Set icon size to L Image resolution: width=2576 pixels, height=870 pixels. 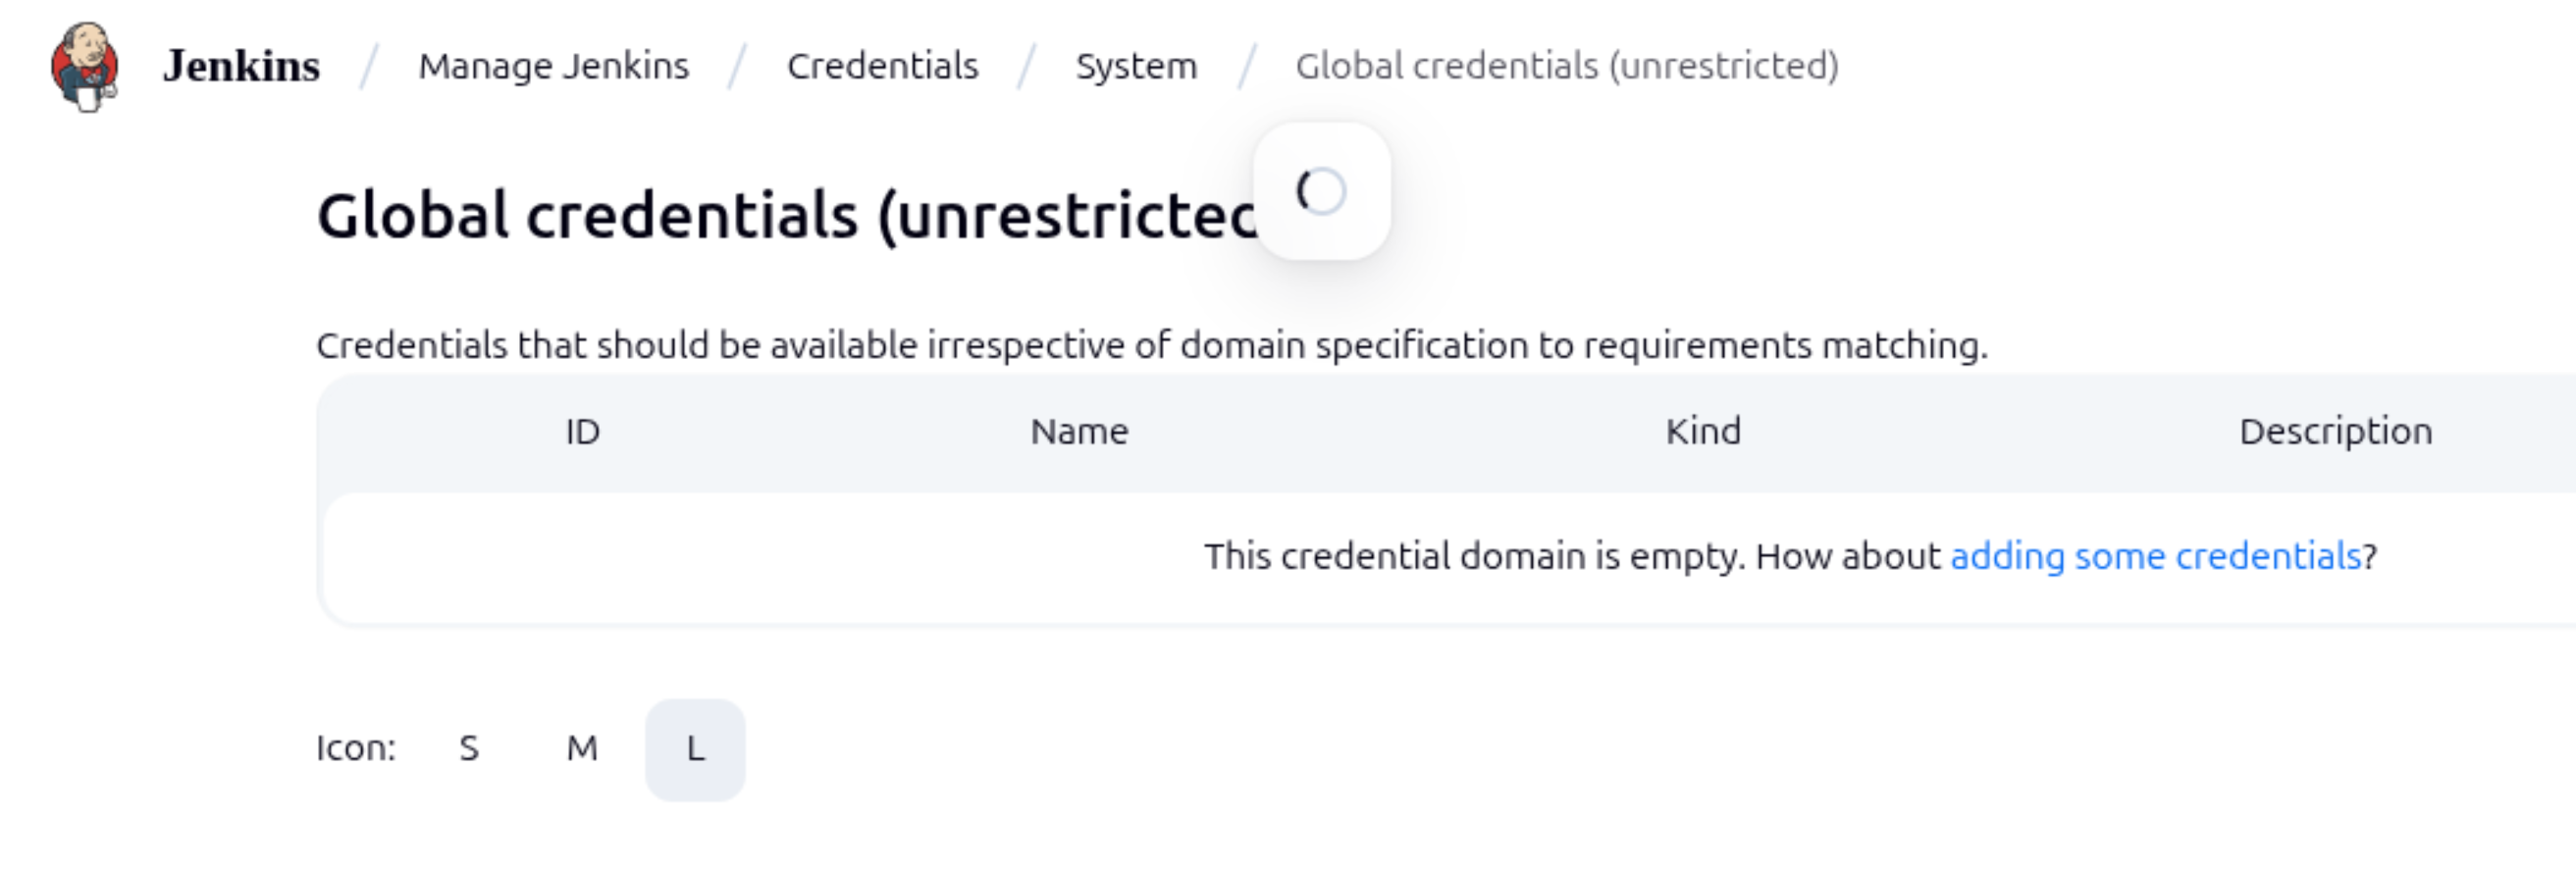click(695, 749)
